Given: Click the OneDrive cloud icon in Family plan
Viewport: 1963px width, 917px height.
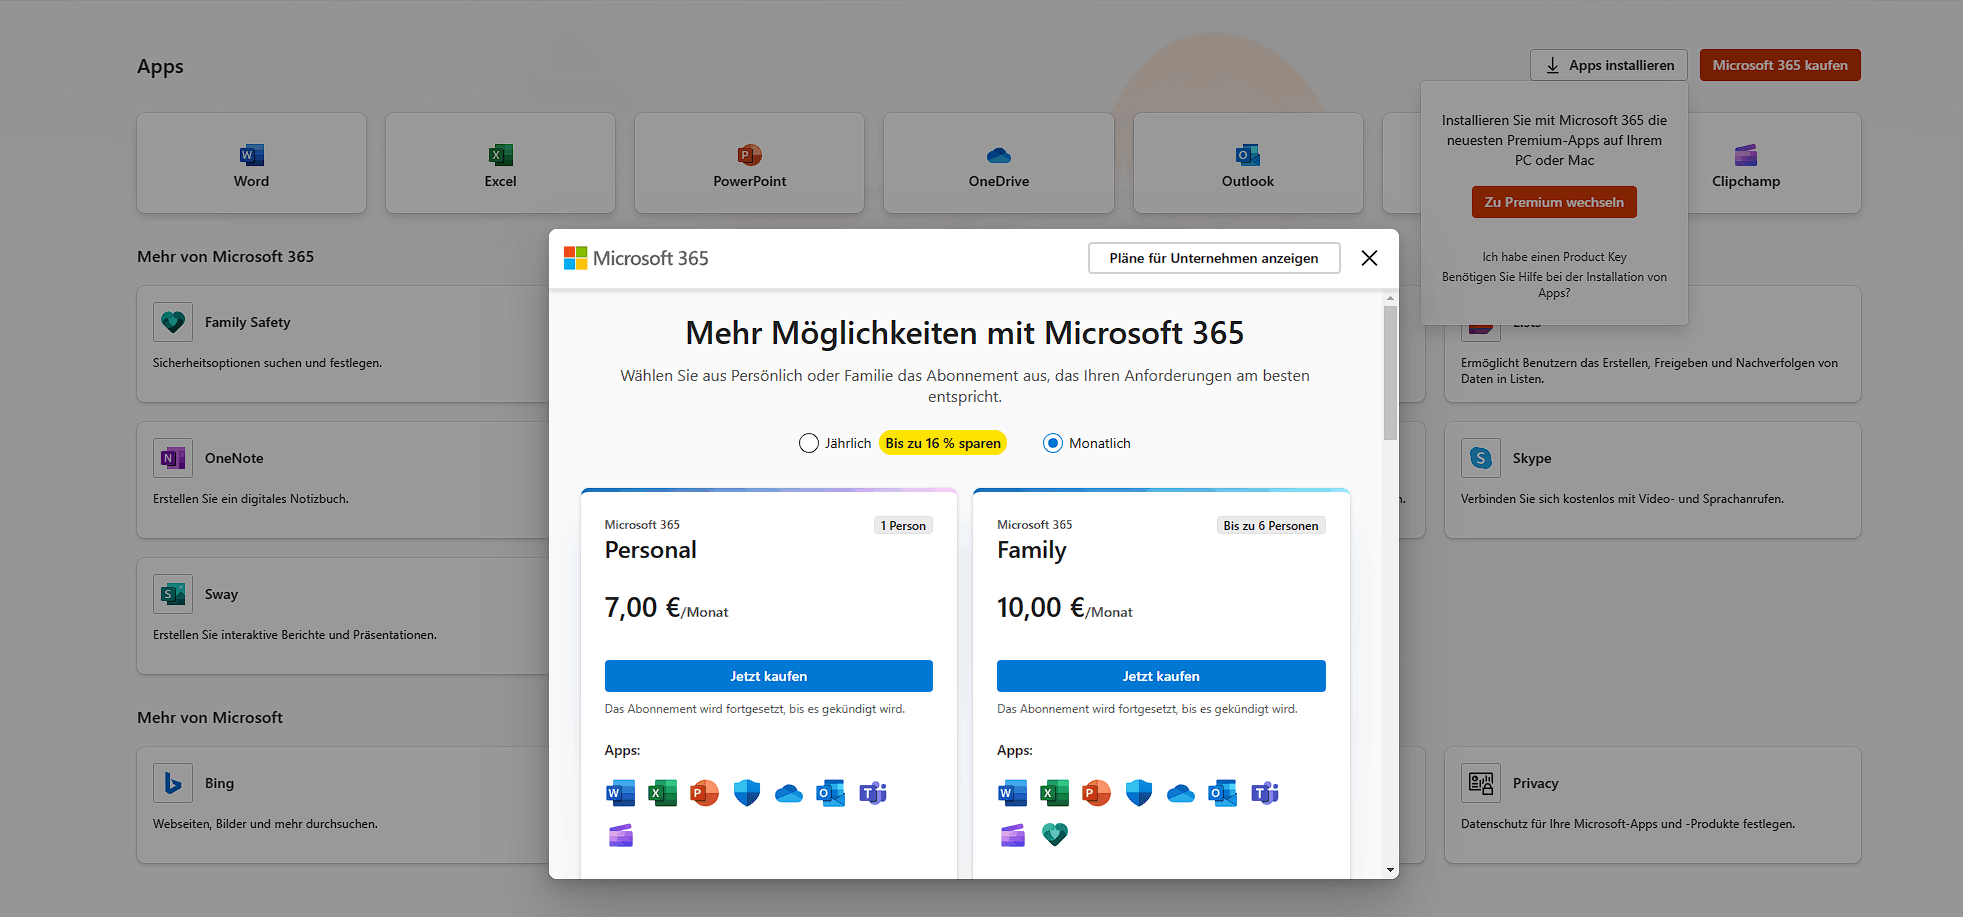Looking at the screenshot, I should point(1180,793).
